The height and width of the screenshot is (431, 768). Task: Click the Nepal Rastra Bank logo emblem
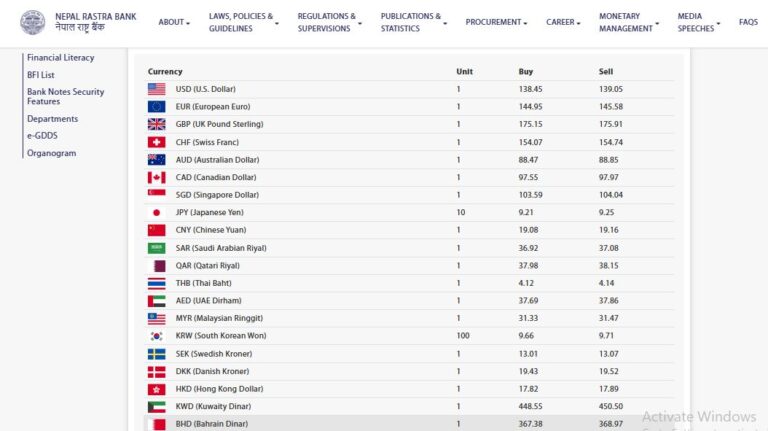(32, 22)
